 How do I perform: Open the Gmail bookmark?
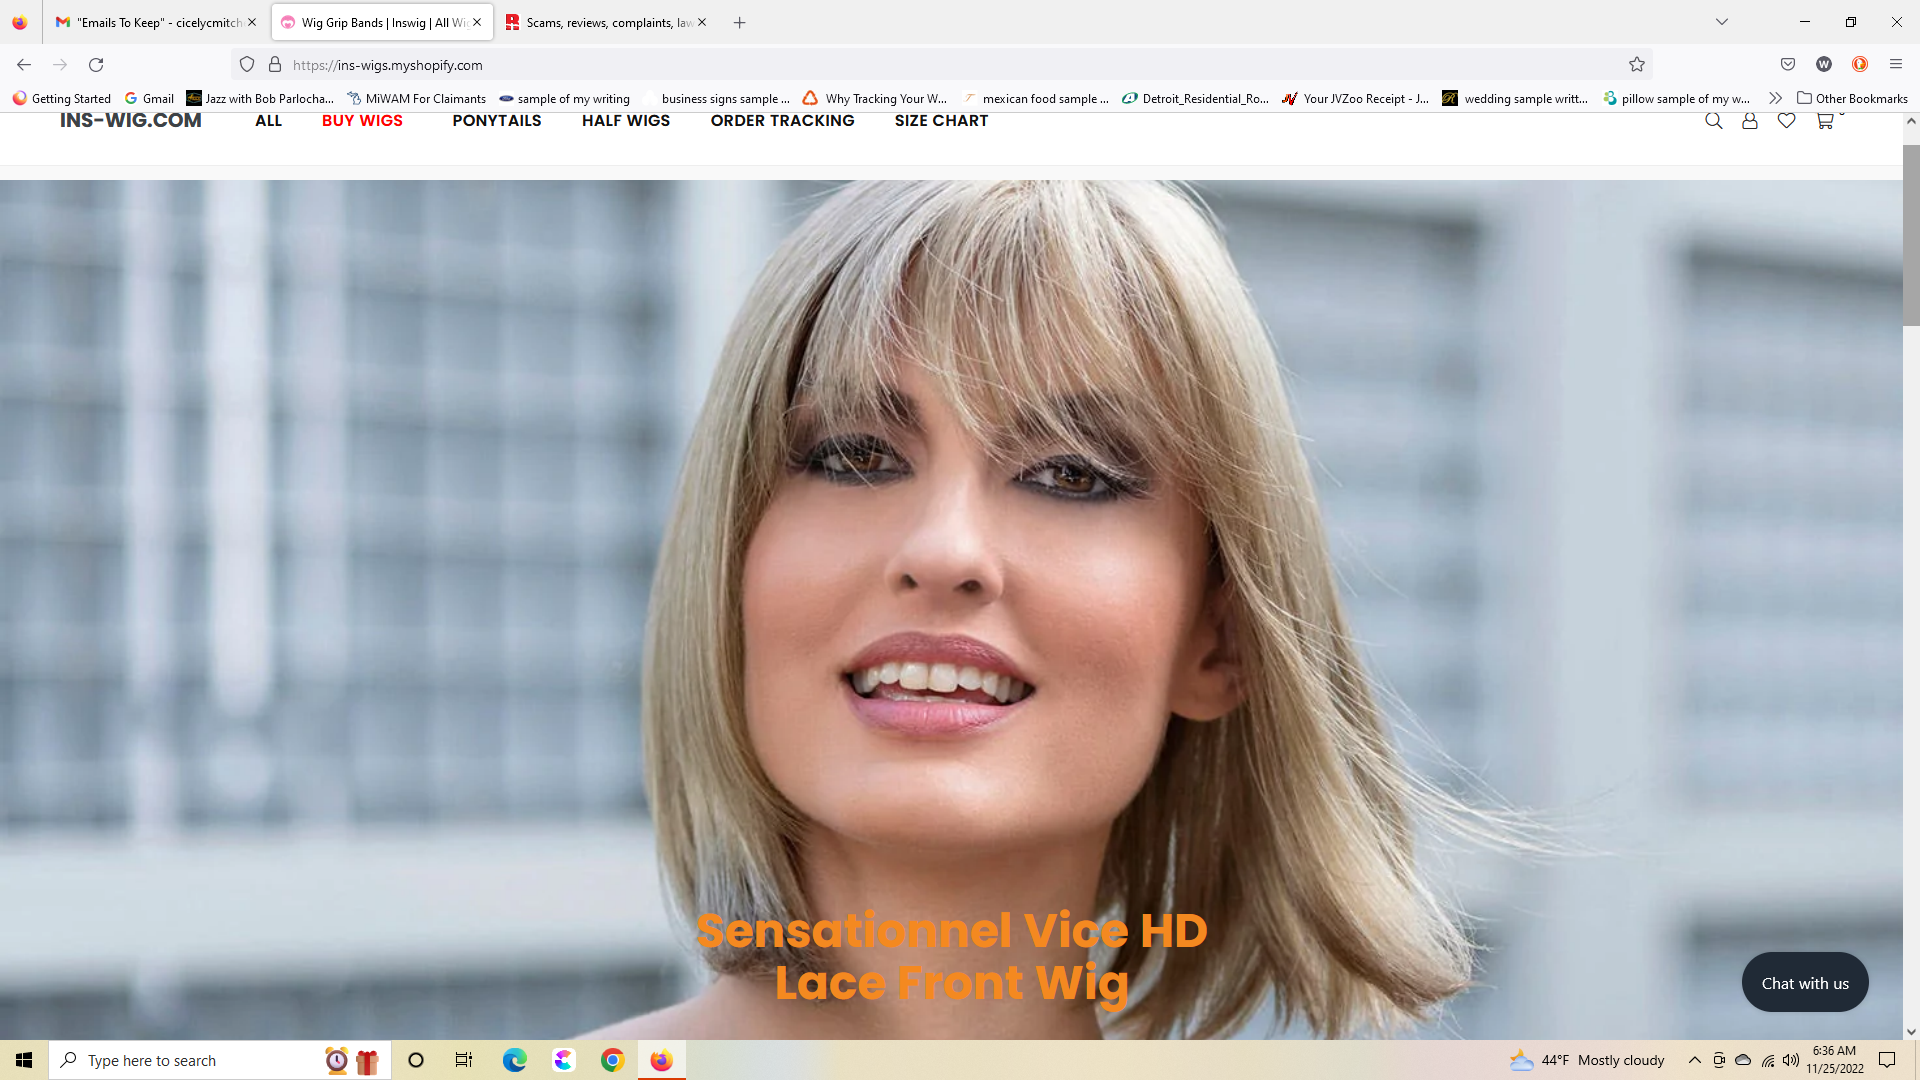pyautogui.click(x=149, y=98)
